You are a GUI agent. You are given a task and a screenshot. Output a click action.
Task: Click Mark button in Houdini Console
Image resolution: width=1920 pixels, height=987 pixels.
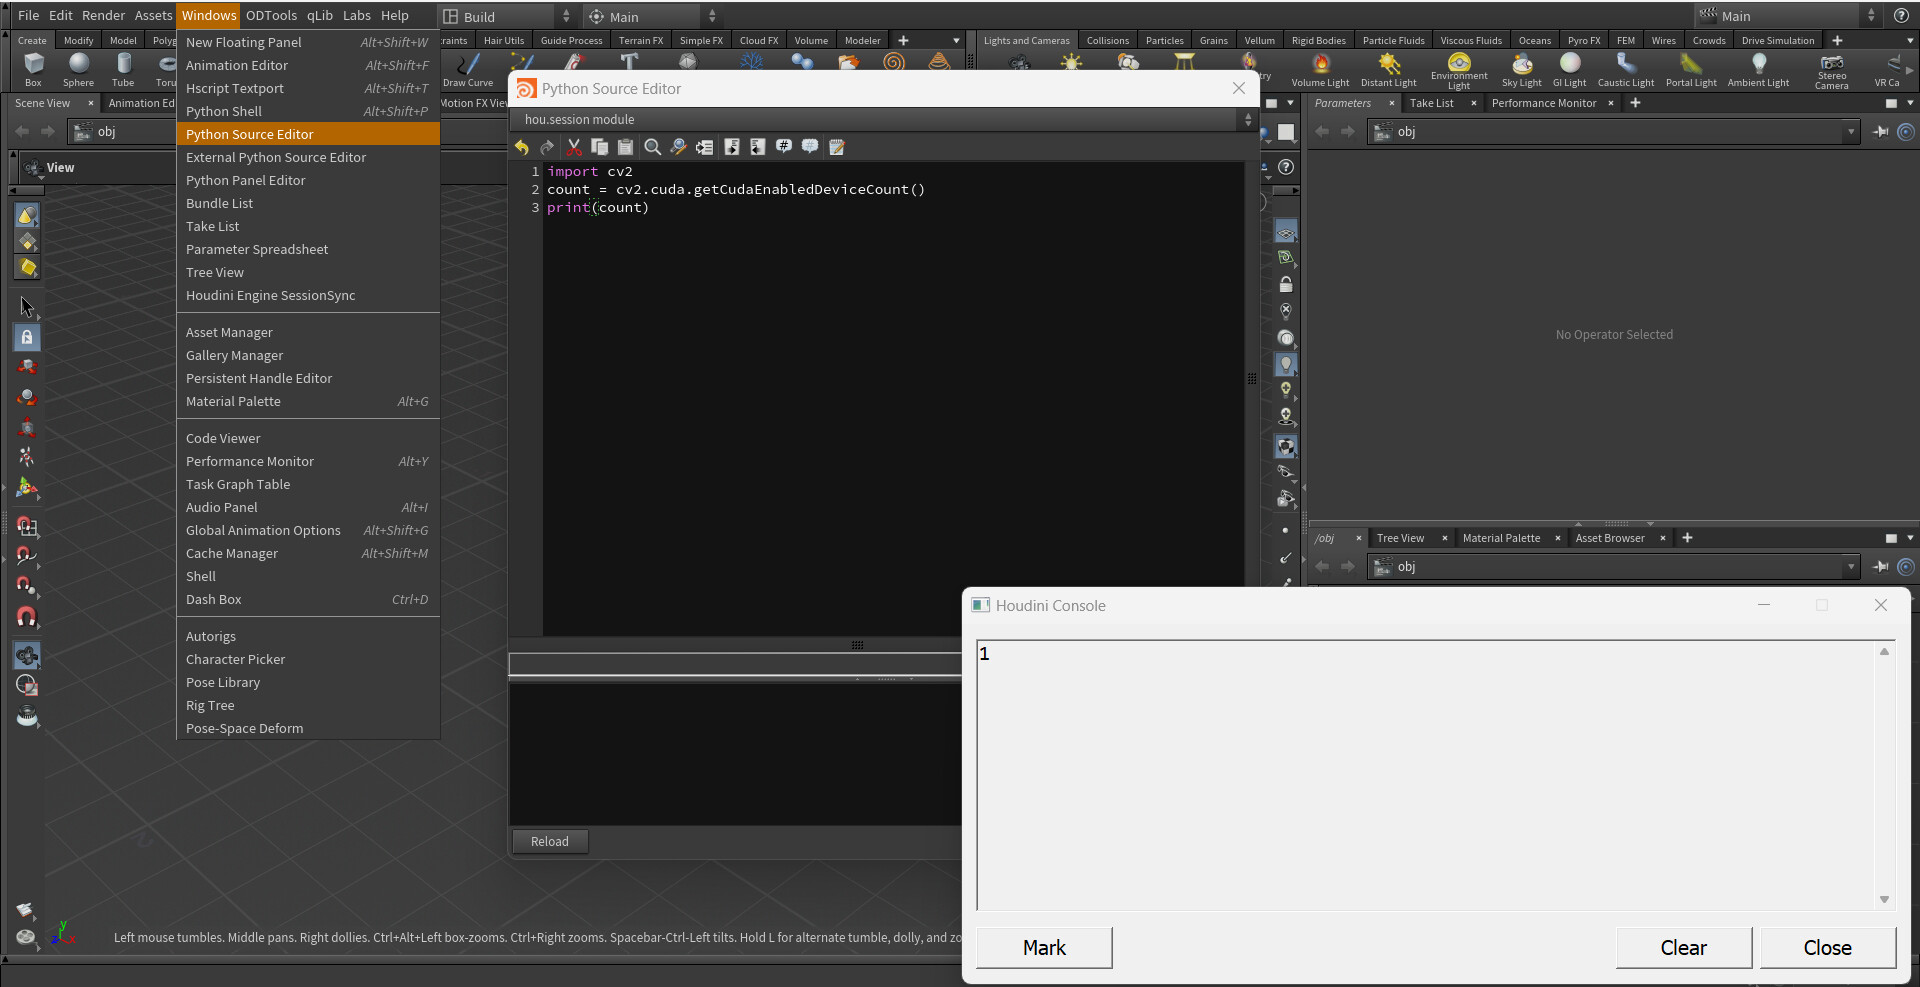(x=1044, y=947)
